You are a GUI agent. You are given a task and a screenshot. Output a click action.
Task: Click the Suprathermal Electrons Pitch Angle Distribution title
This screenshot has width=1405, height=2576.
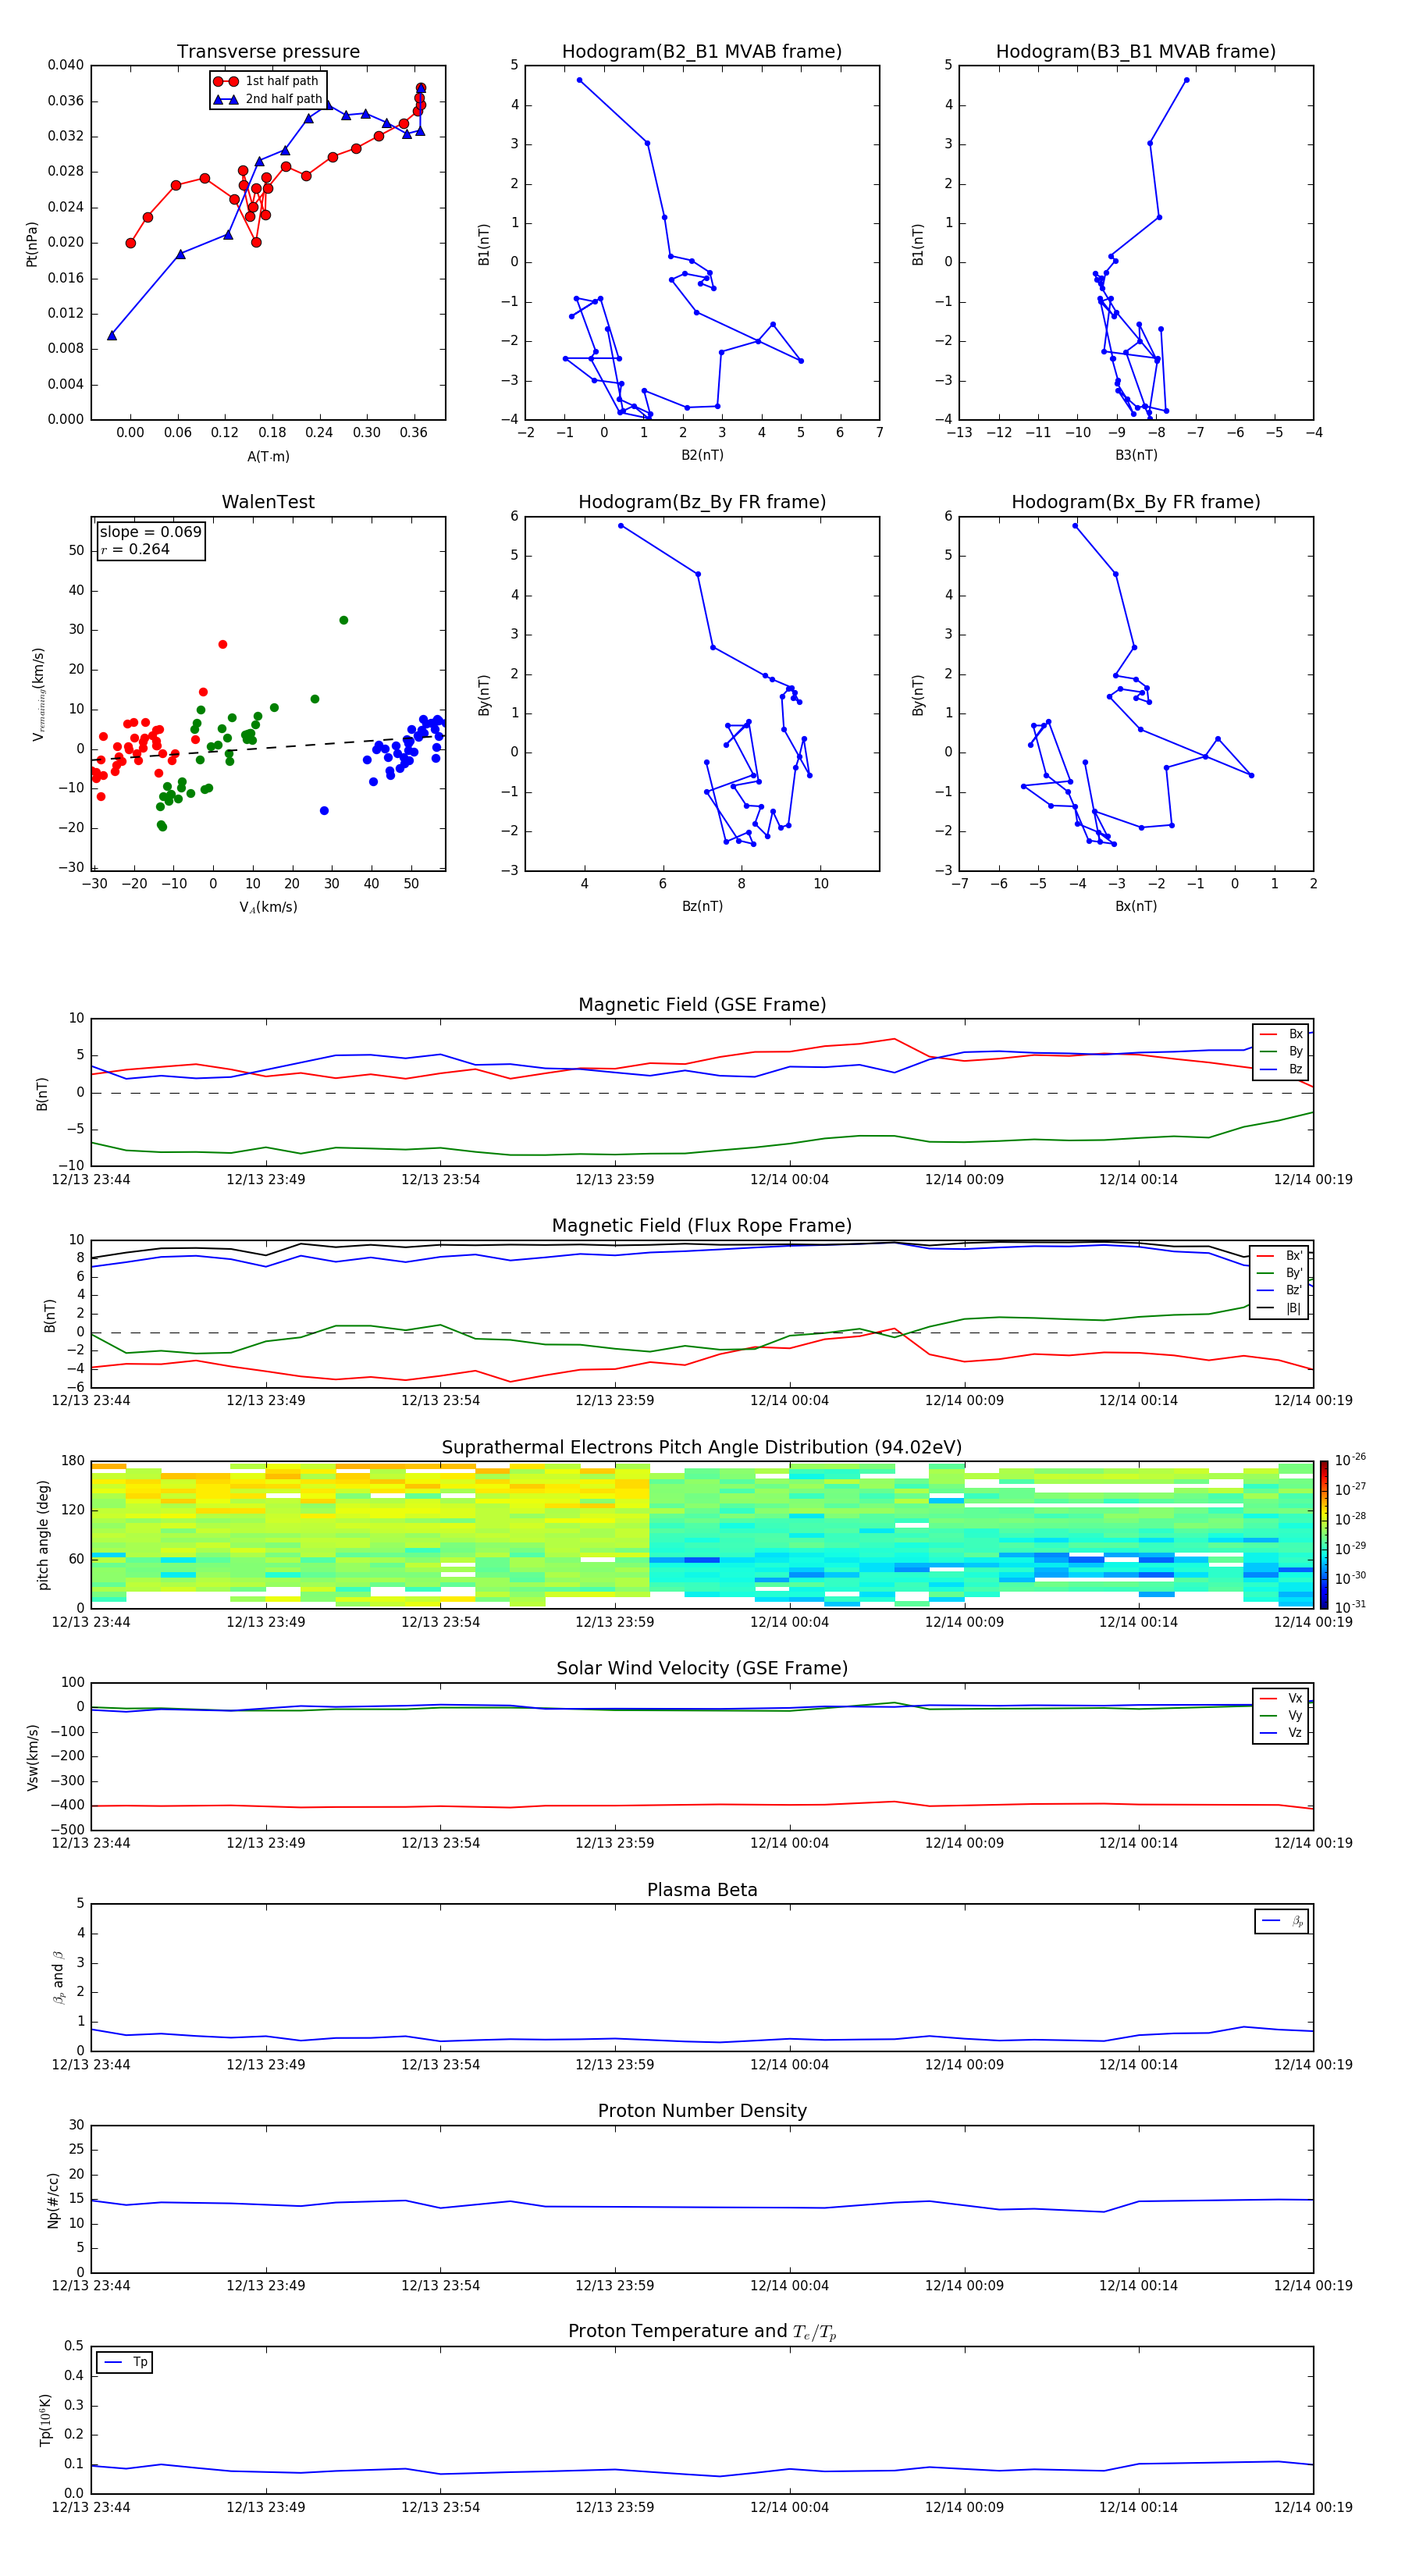pyautogui.click(x=702, y=1447)
